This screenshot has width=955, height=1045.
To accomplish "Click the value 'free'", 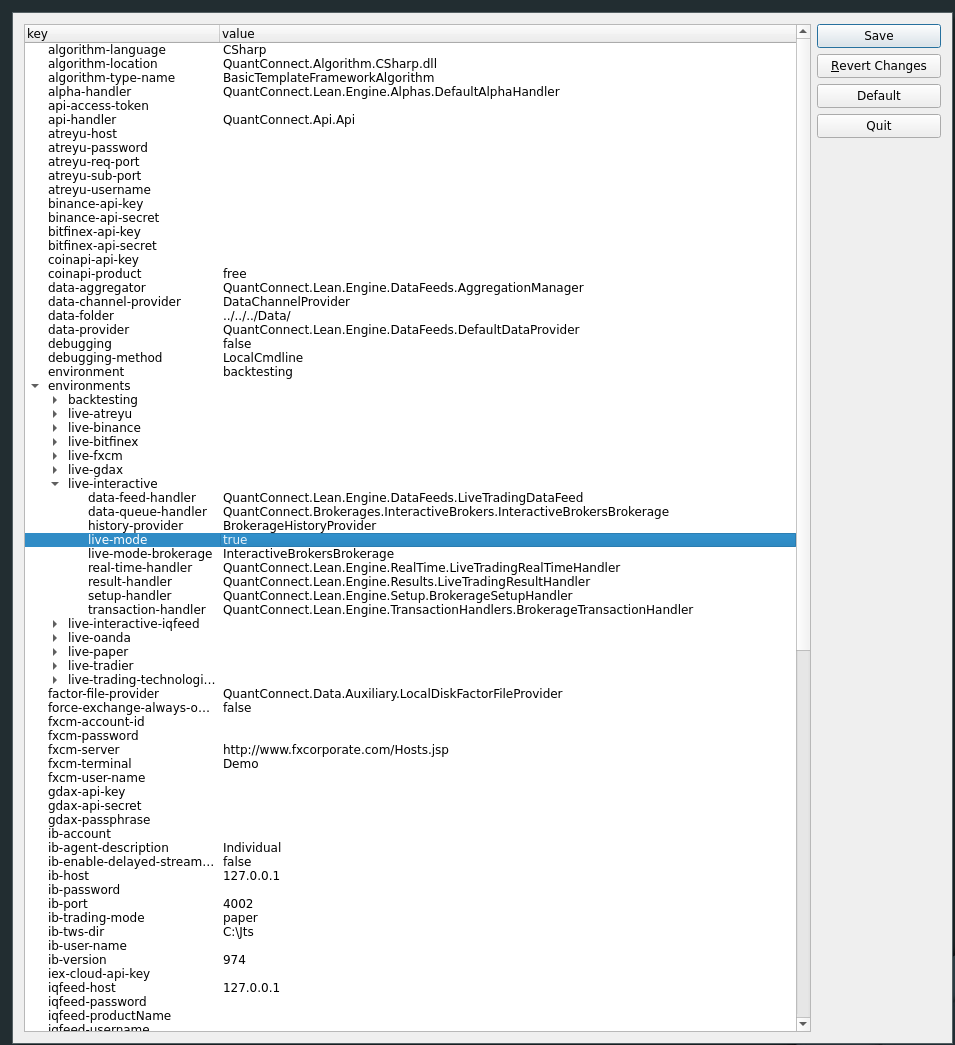I will tap(235, 274).
